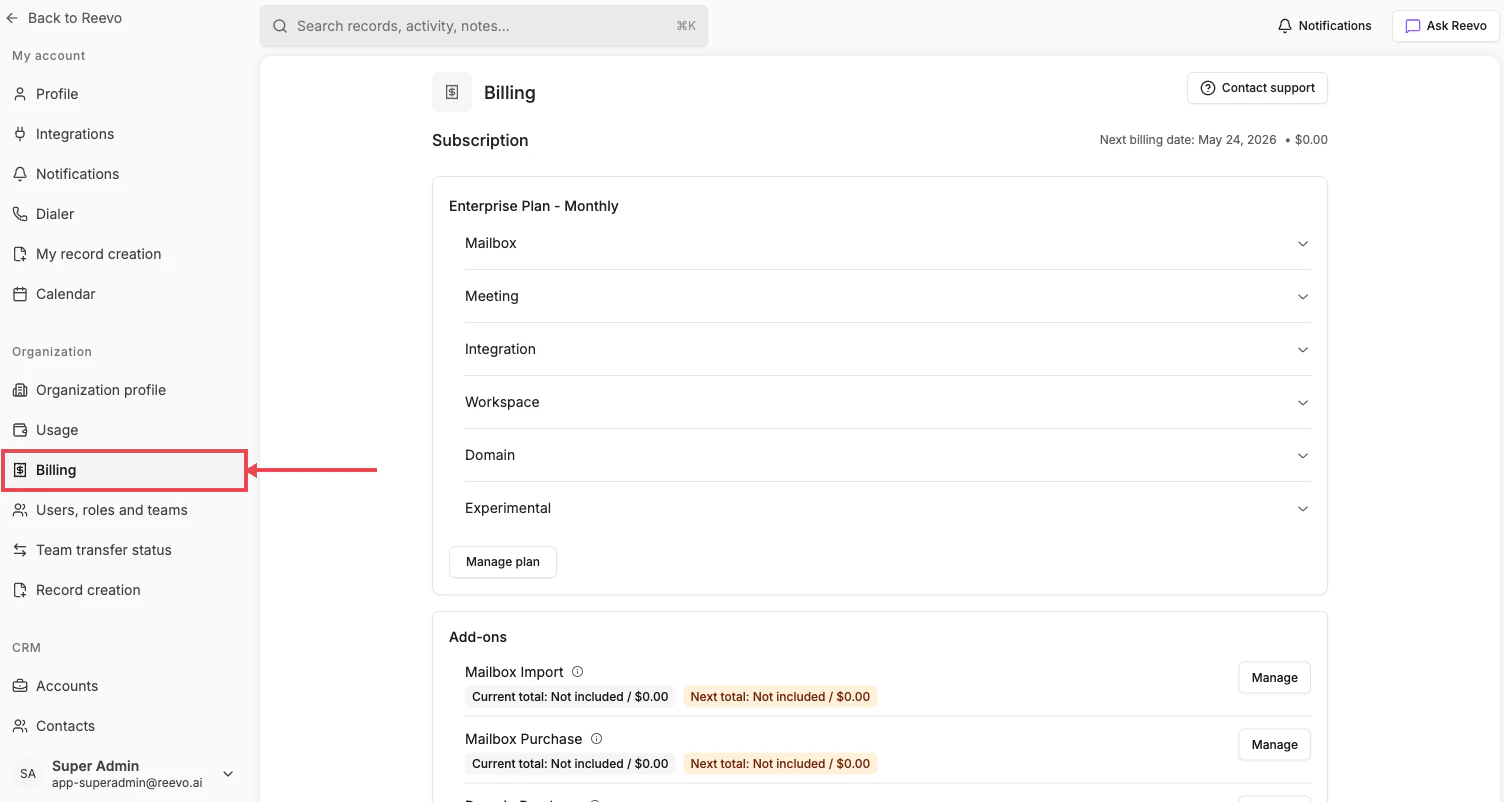Expand the Meeting section chevron
Image resolution: width=1504 pixels, height=802 pixels.
(x=1303, y=297)
